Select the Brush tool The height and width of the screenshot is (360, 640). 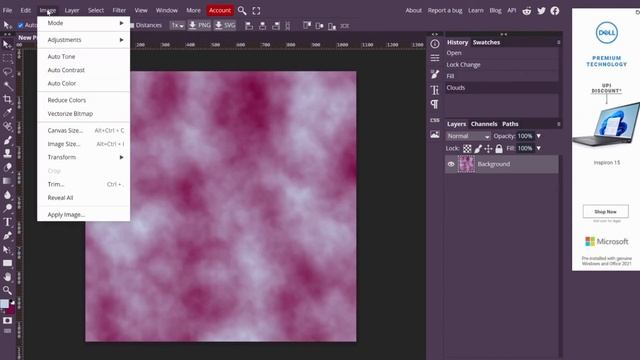pyautogui.click(x=7, y=140)
